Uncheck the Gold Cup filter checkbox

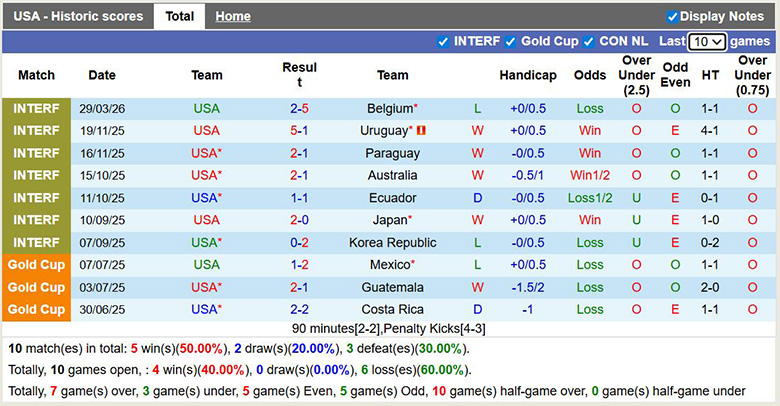pyautogui.click(x=510, y=42)
